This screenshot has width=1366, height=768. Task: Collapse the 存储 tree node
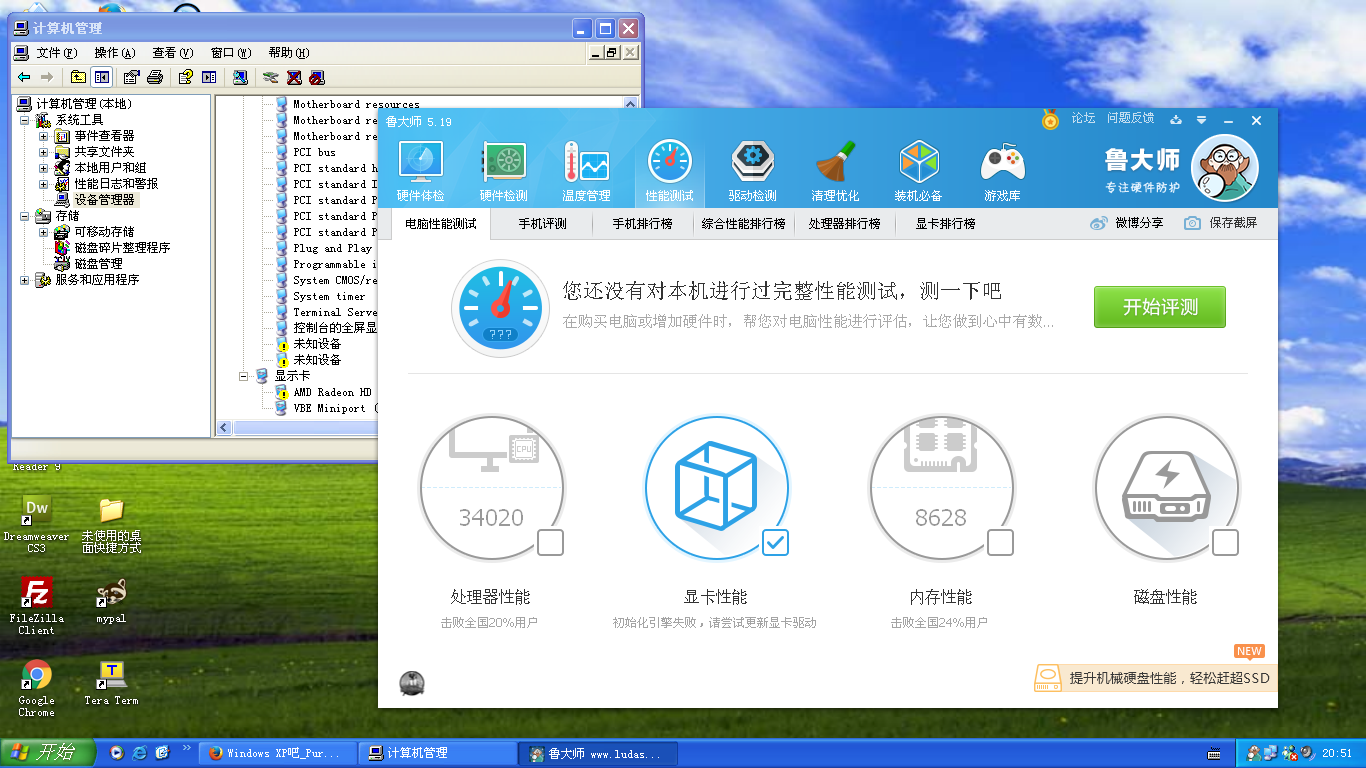tap(25, 216)
